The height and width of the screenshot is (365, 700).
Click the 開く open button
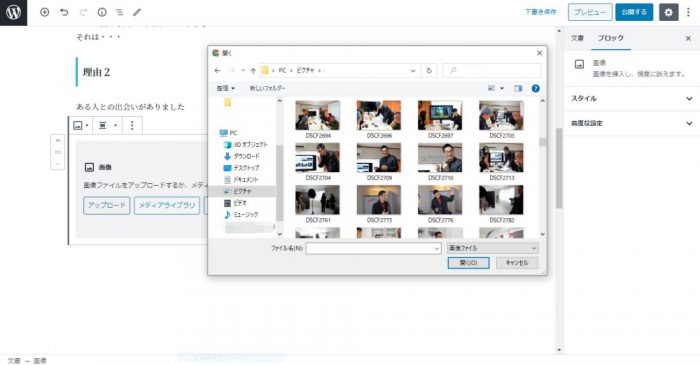tap(468, 263)
